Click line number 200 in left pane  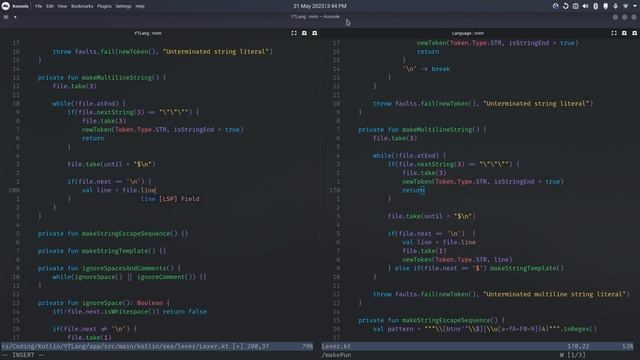(14, 190)
